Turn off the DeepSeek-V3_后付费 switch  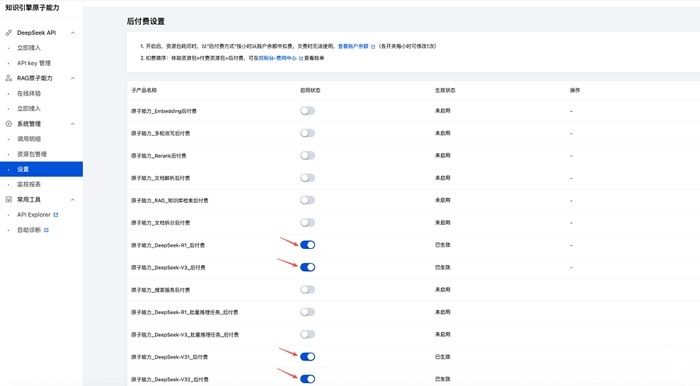tap(308, 267)
